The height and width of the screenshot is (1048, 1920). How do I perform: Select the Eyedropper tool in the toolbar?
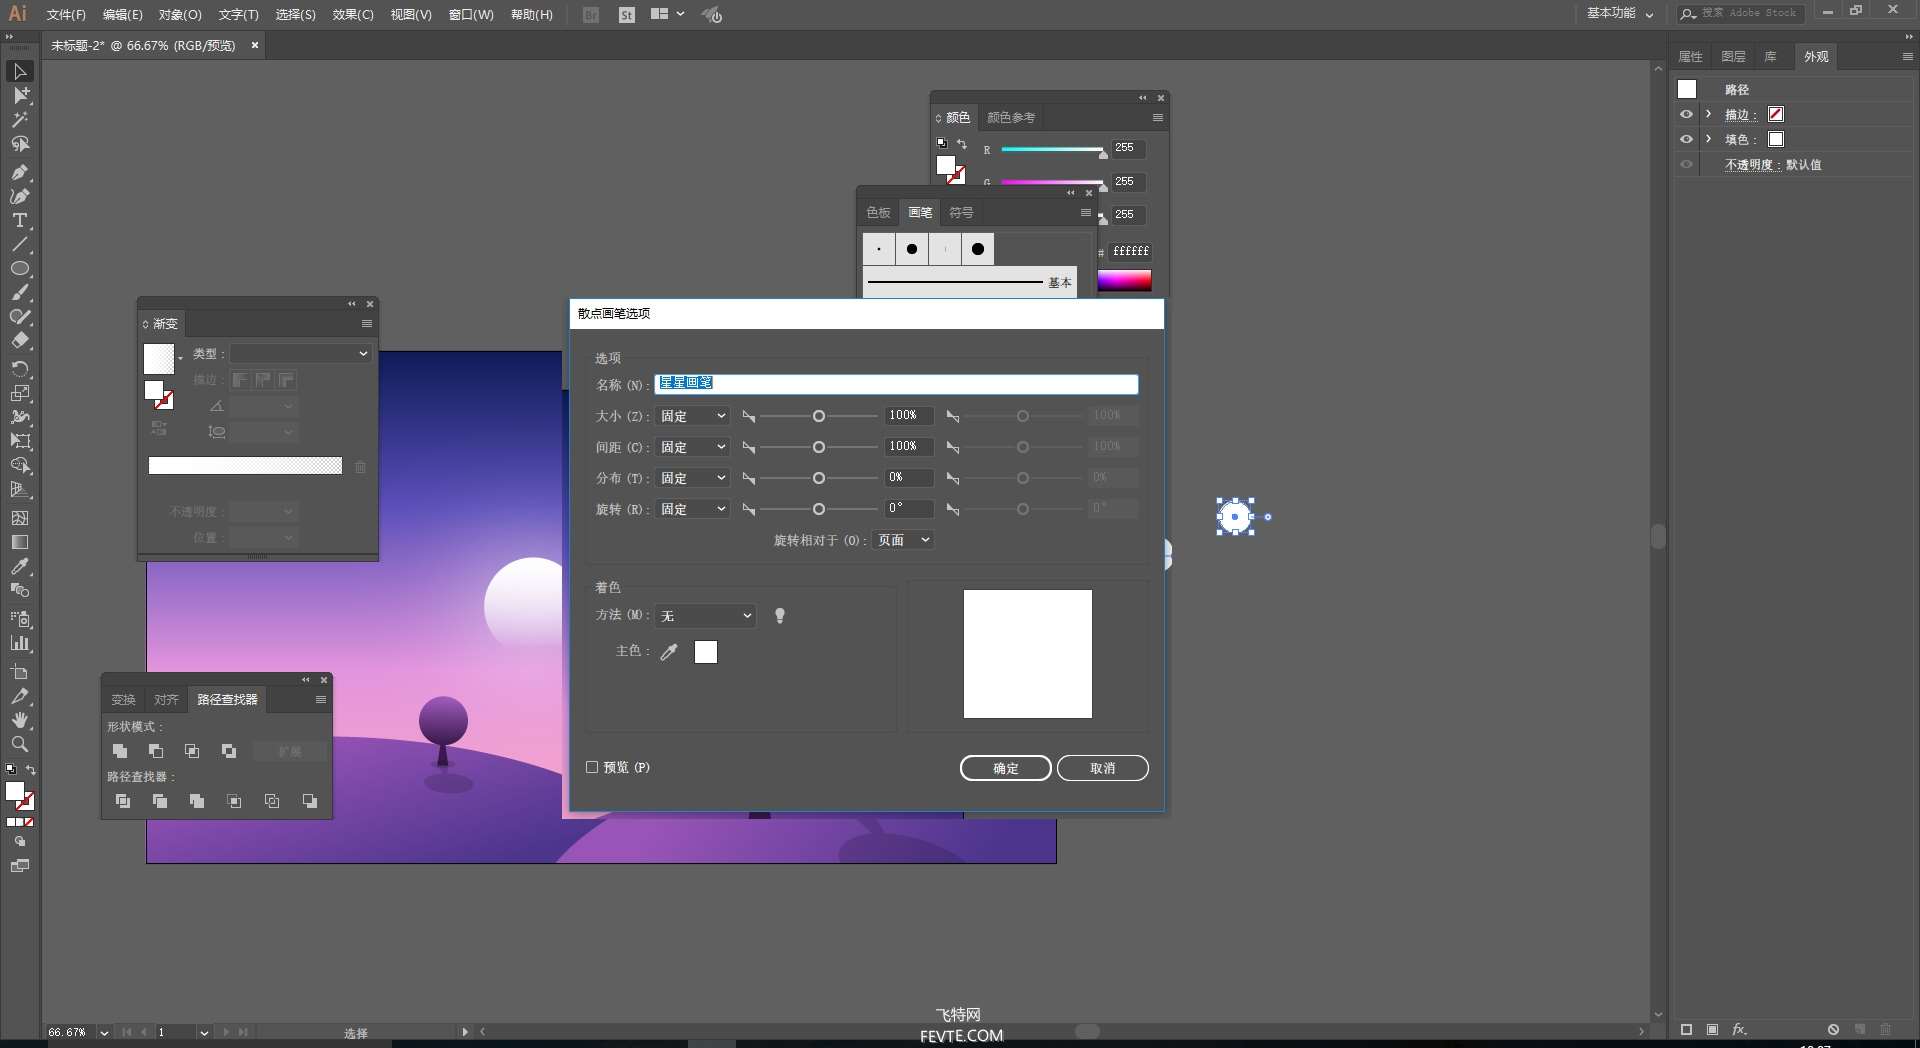pos(20,567)
